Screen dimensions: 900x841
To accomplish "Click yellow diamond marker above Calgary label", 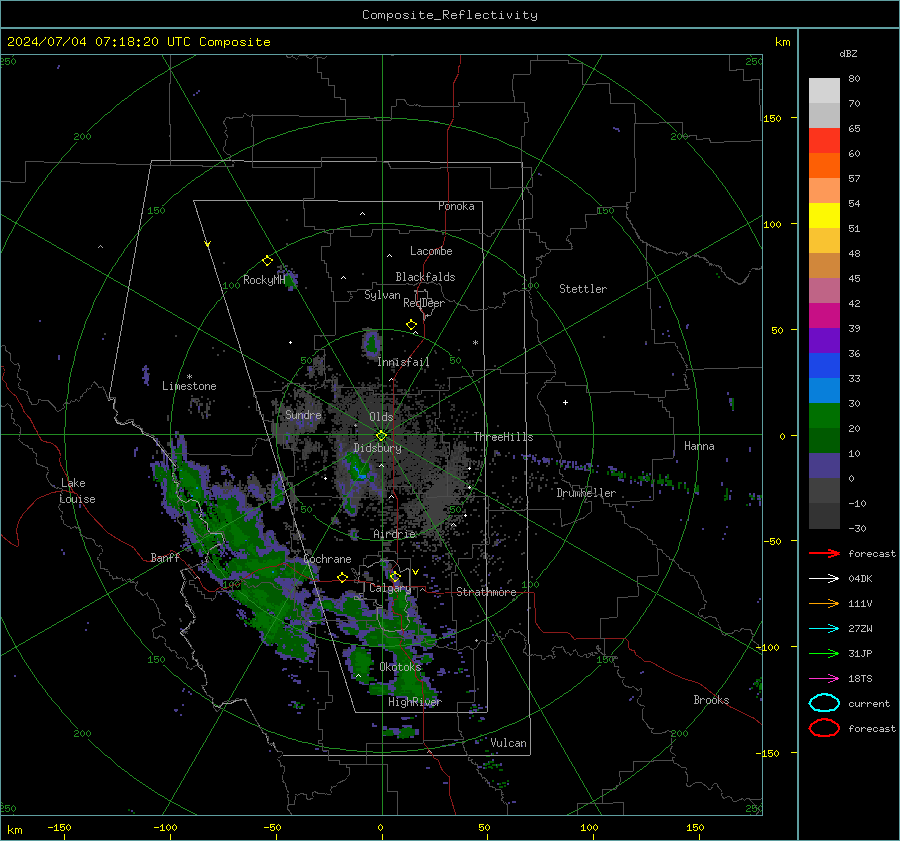I will click(395, 576).
